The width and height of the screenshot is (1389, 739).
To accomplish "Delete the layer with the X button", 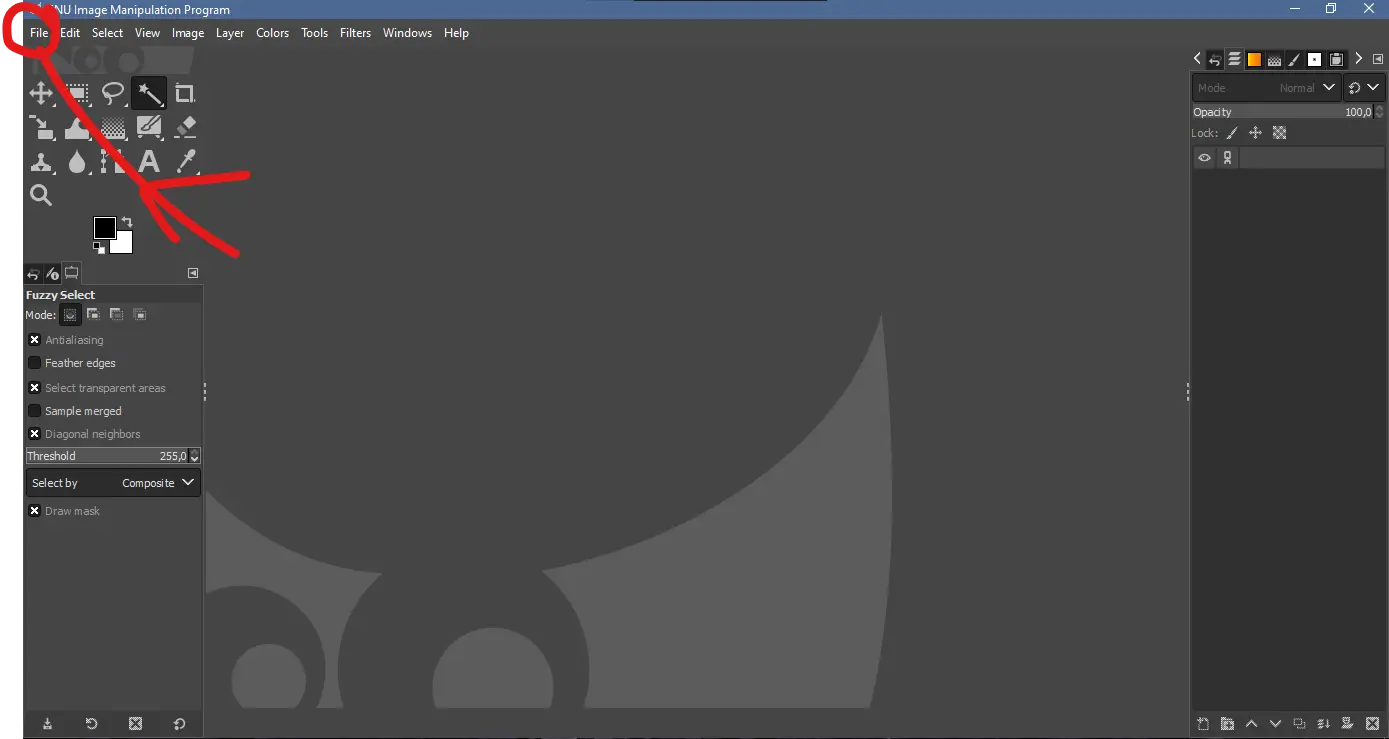I will [1372, 724].
